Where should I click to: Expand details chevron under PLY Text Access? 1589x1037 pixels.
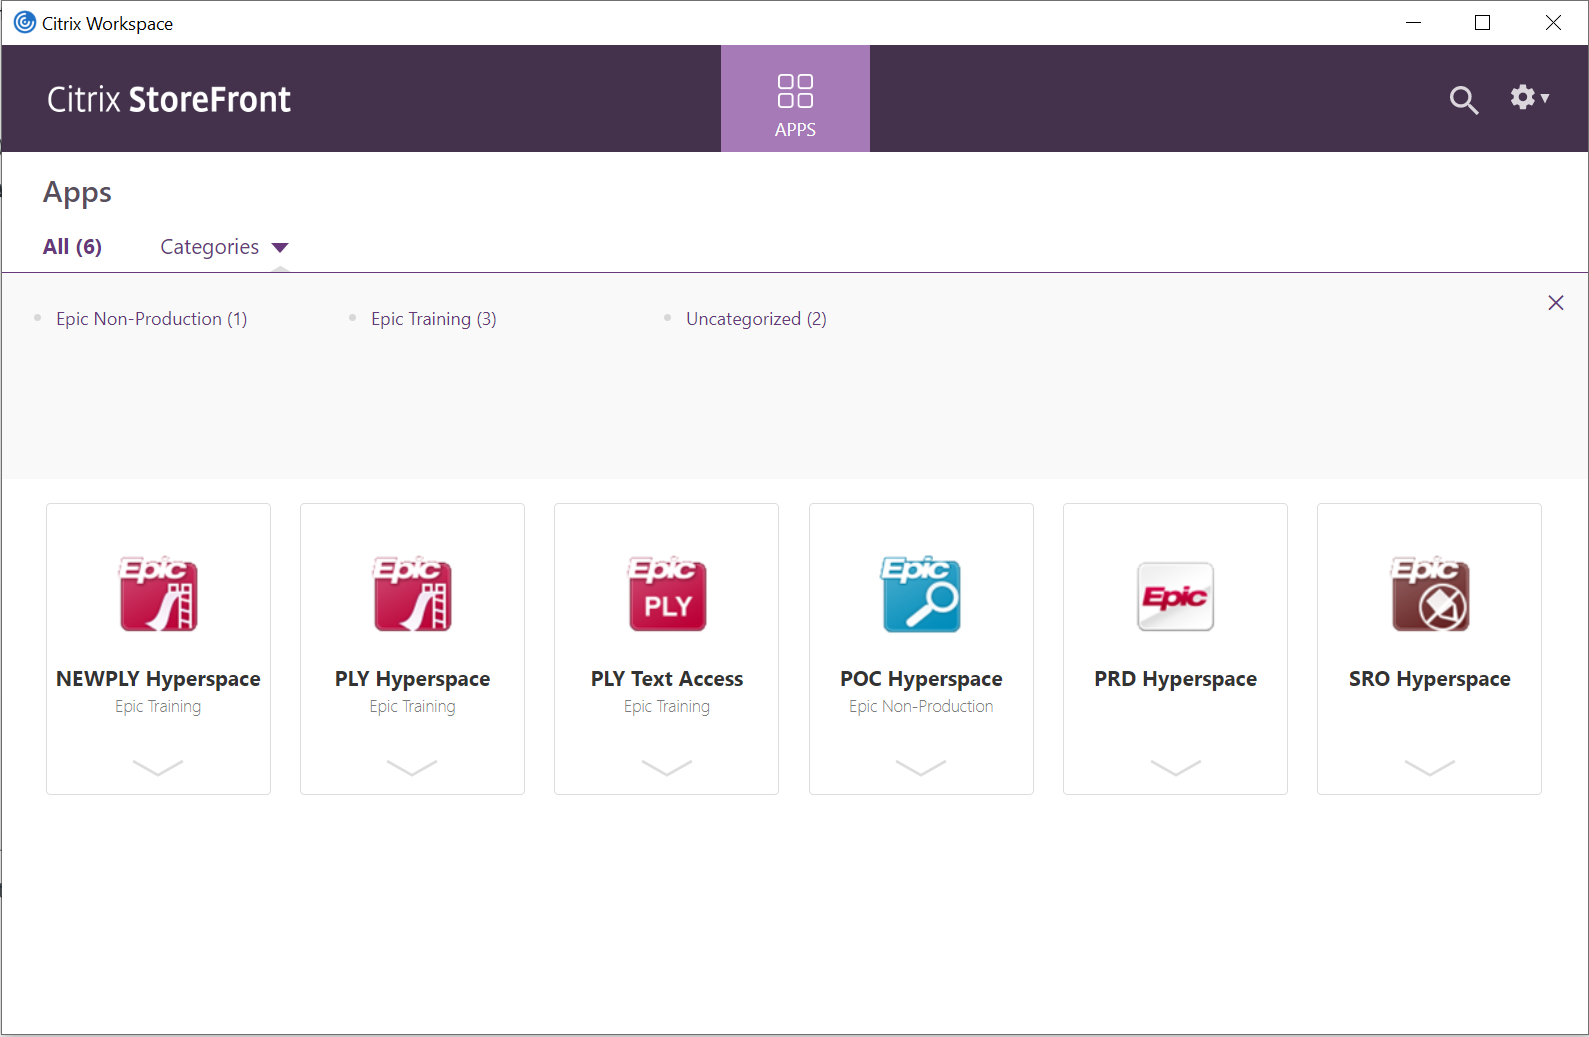pos(667,767)
